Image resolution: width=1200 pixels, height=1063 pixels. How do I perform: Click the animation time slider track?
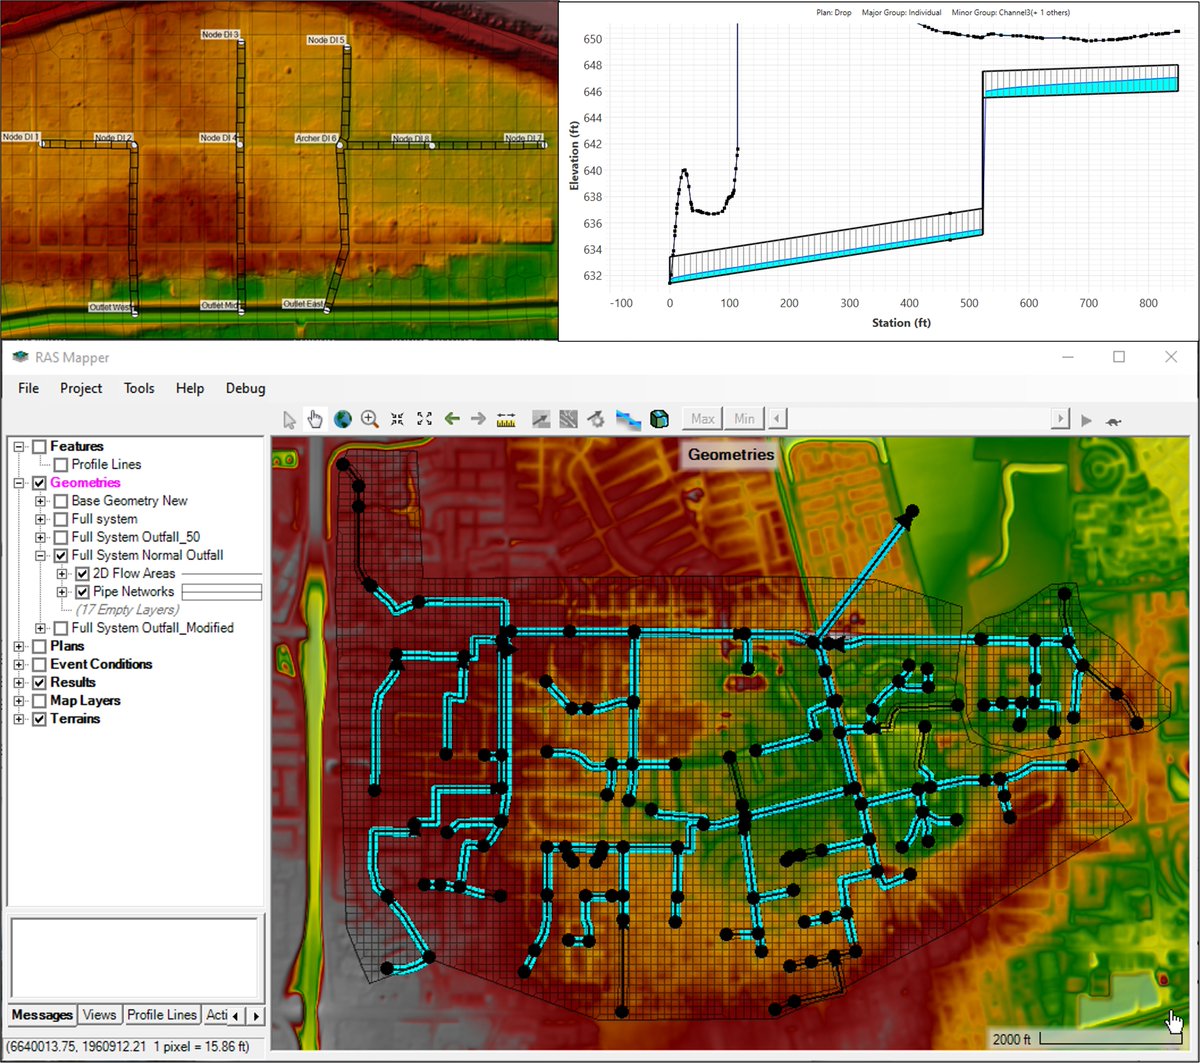[x=918, y=419]
